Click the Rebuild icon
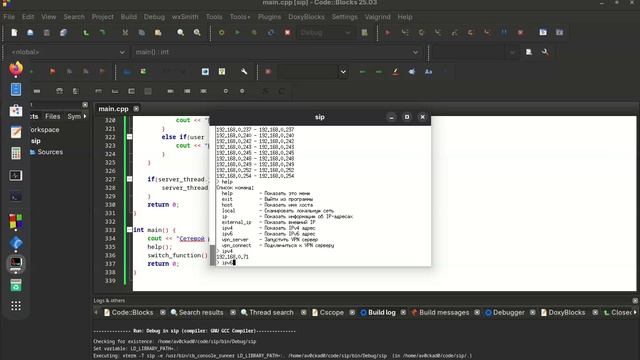 pyautogui.click(x=271, y=33)
